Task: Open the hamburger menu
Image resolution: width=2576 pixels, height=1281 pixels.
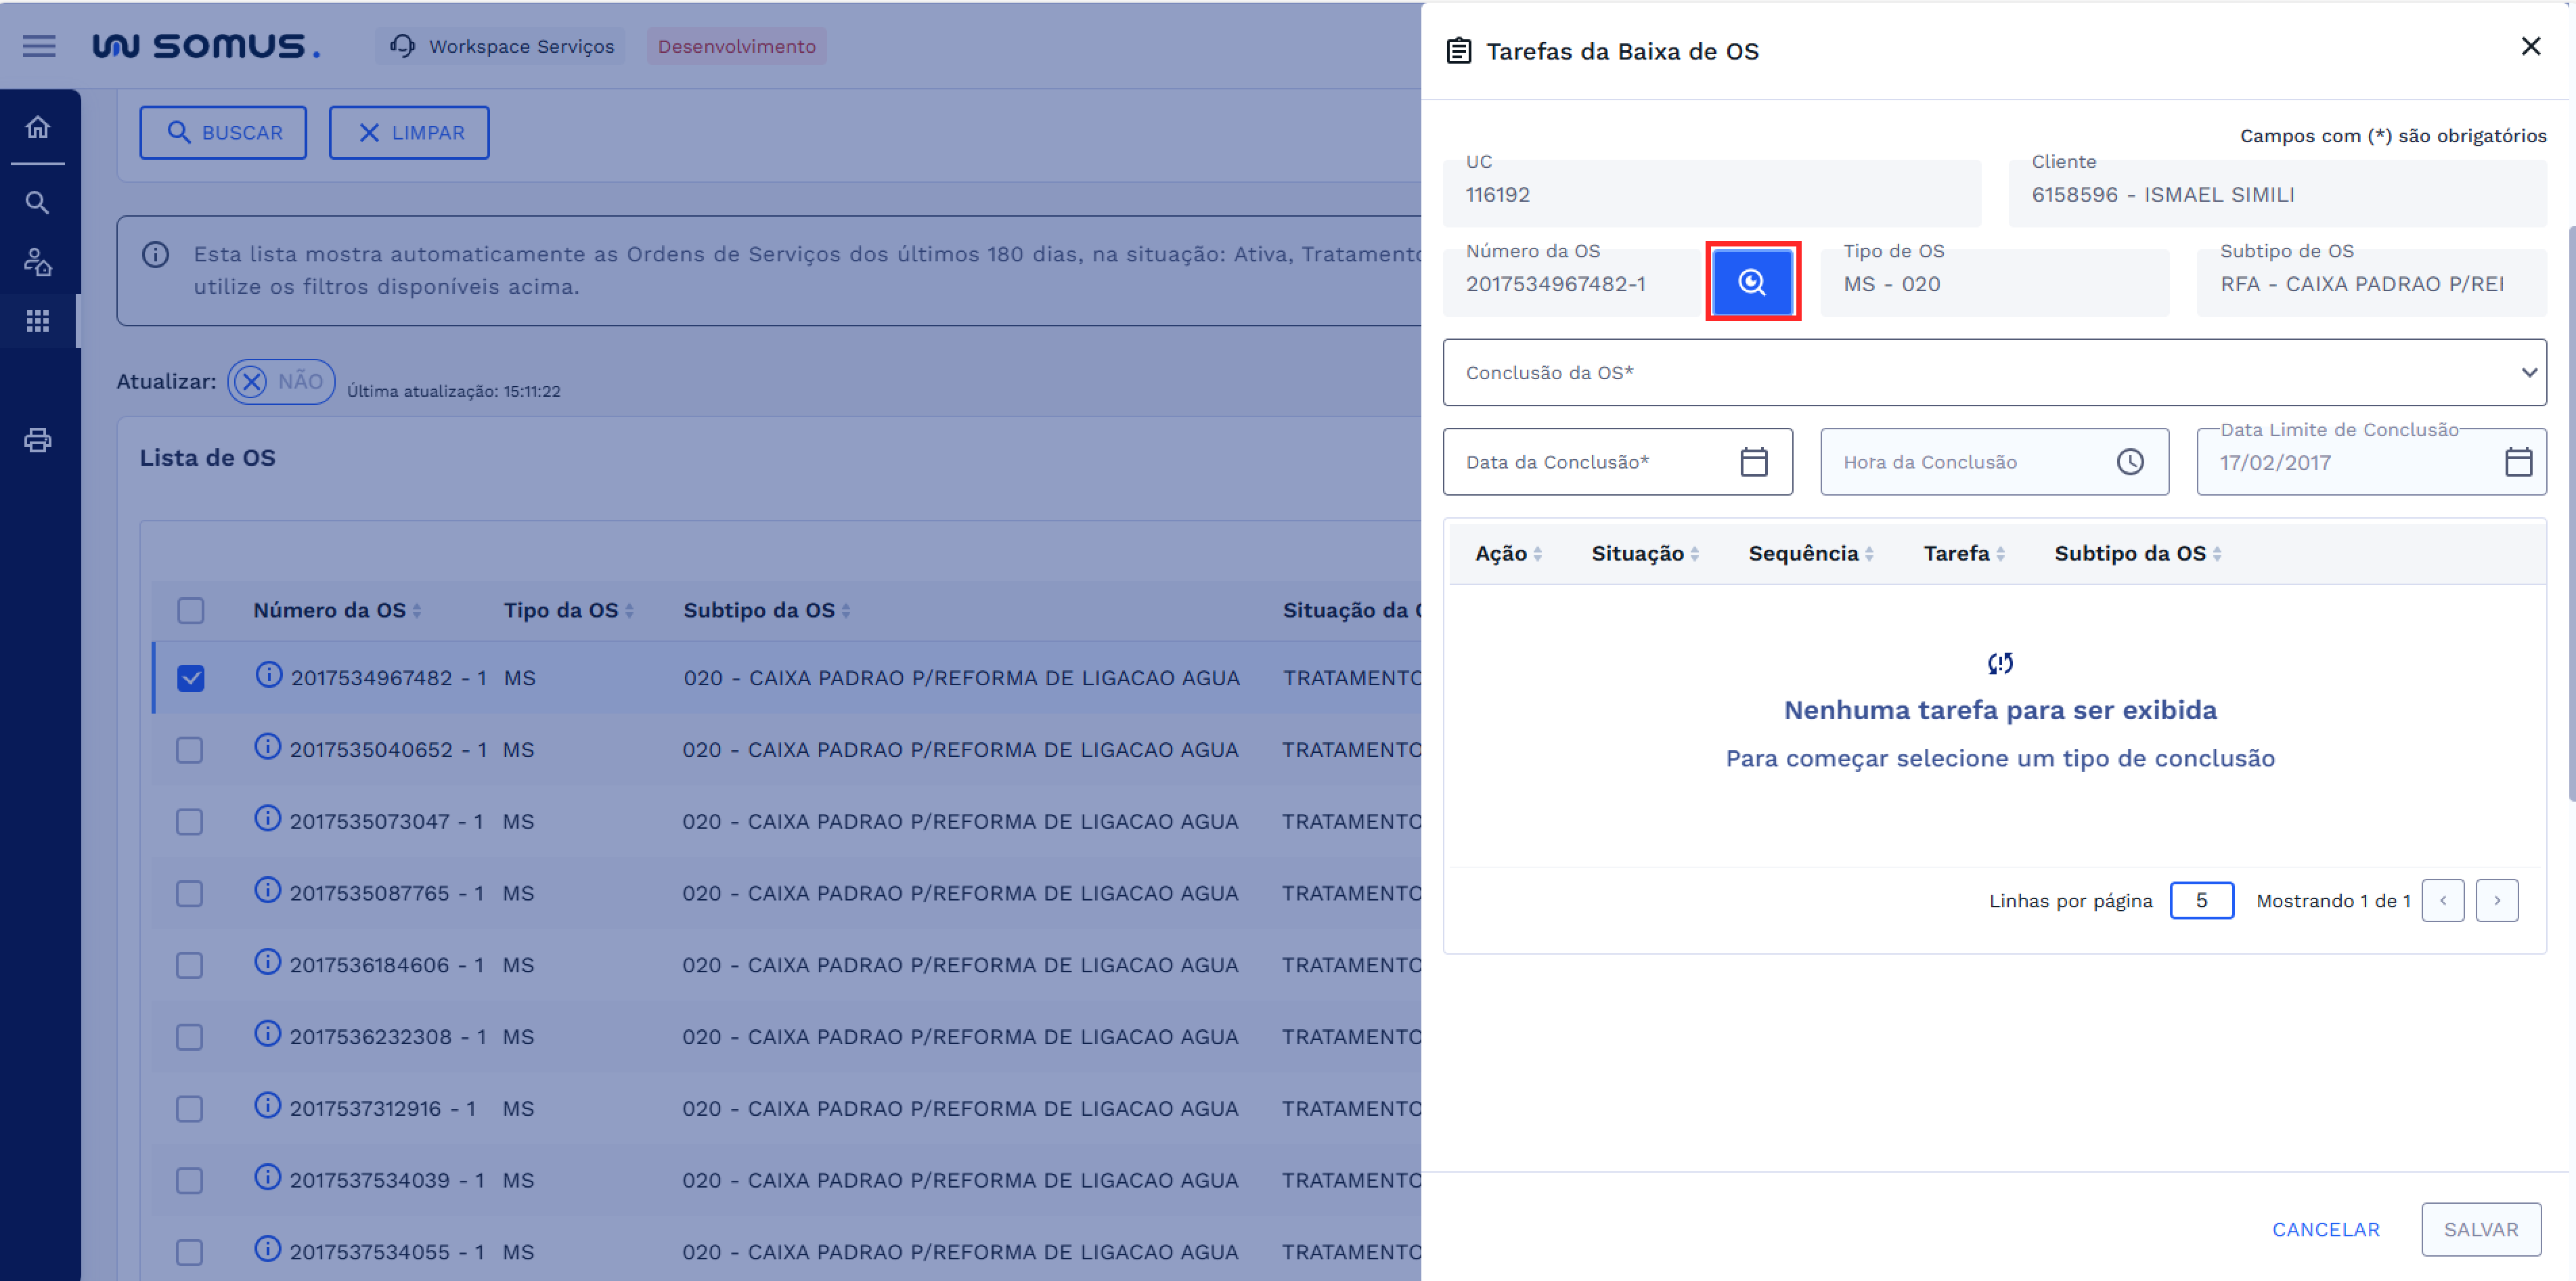Action: [39, 46]
